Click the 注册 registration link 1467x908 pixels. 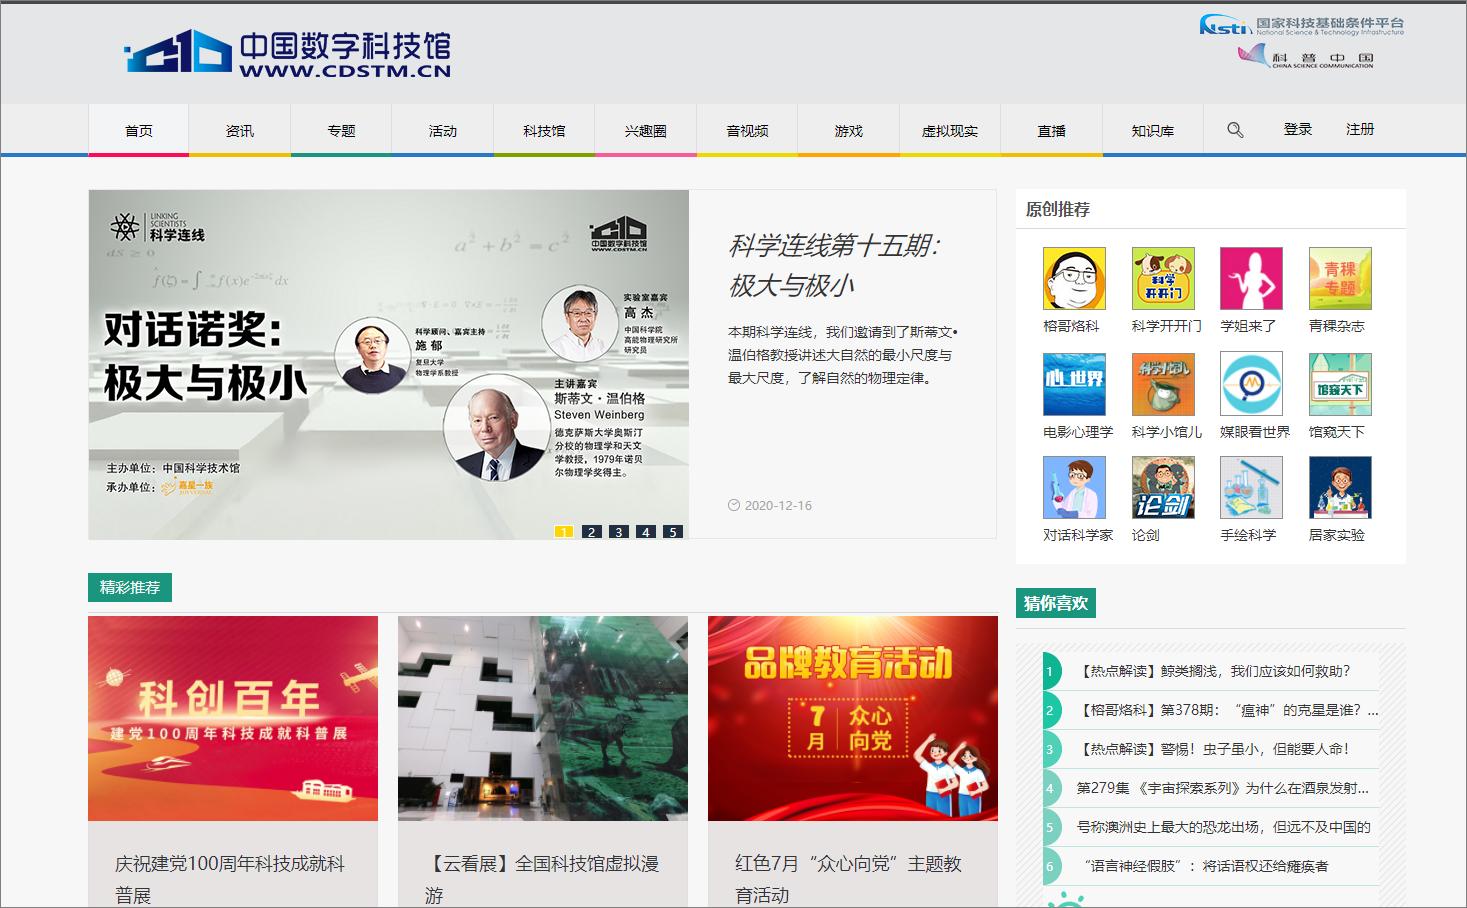(1358, 129)
